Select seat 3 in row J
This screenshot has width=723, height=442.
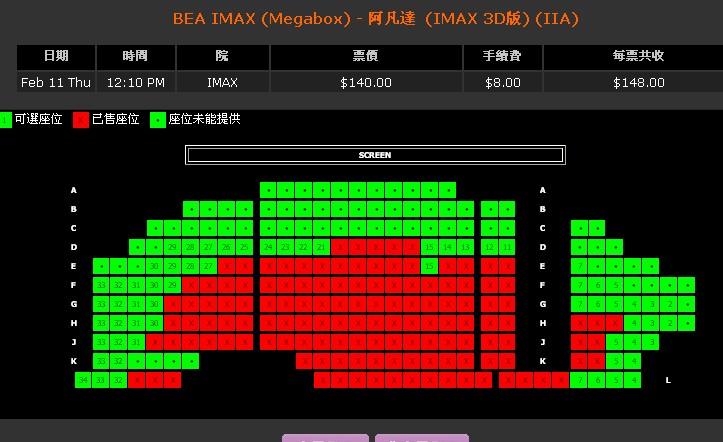pos(652,342)
